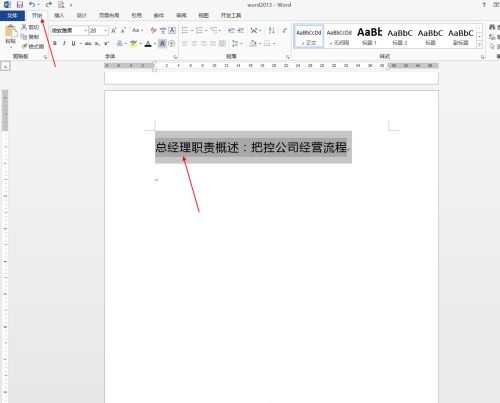
Task: Apply the No Spacing style
Action: [x=339, y=37]
